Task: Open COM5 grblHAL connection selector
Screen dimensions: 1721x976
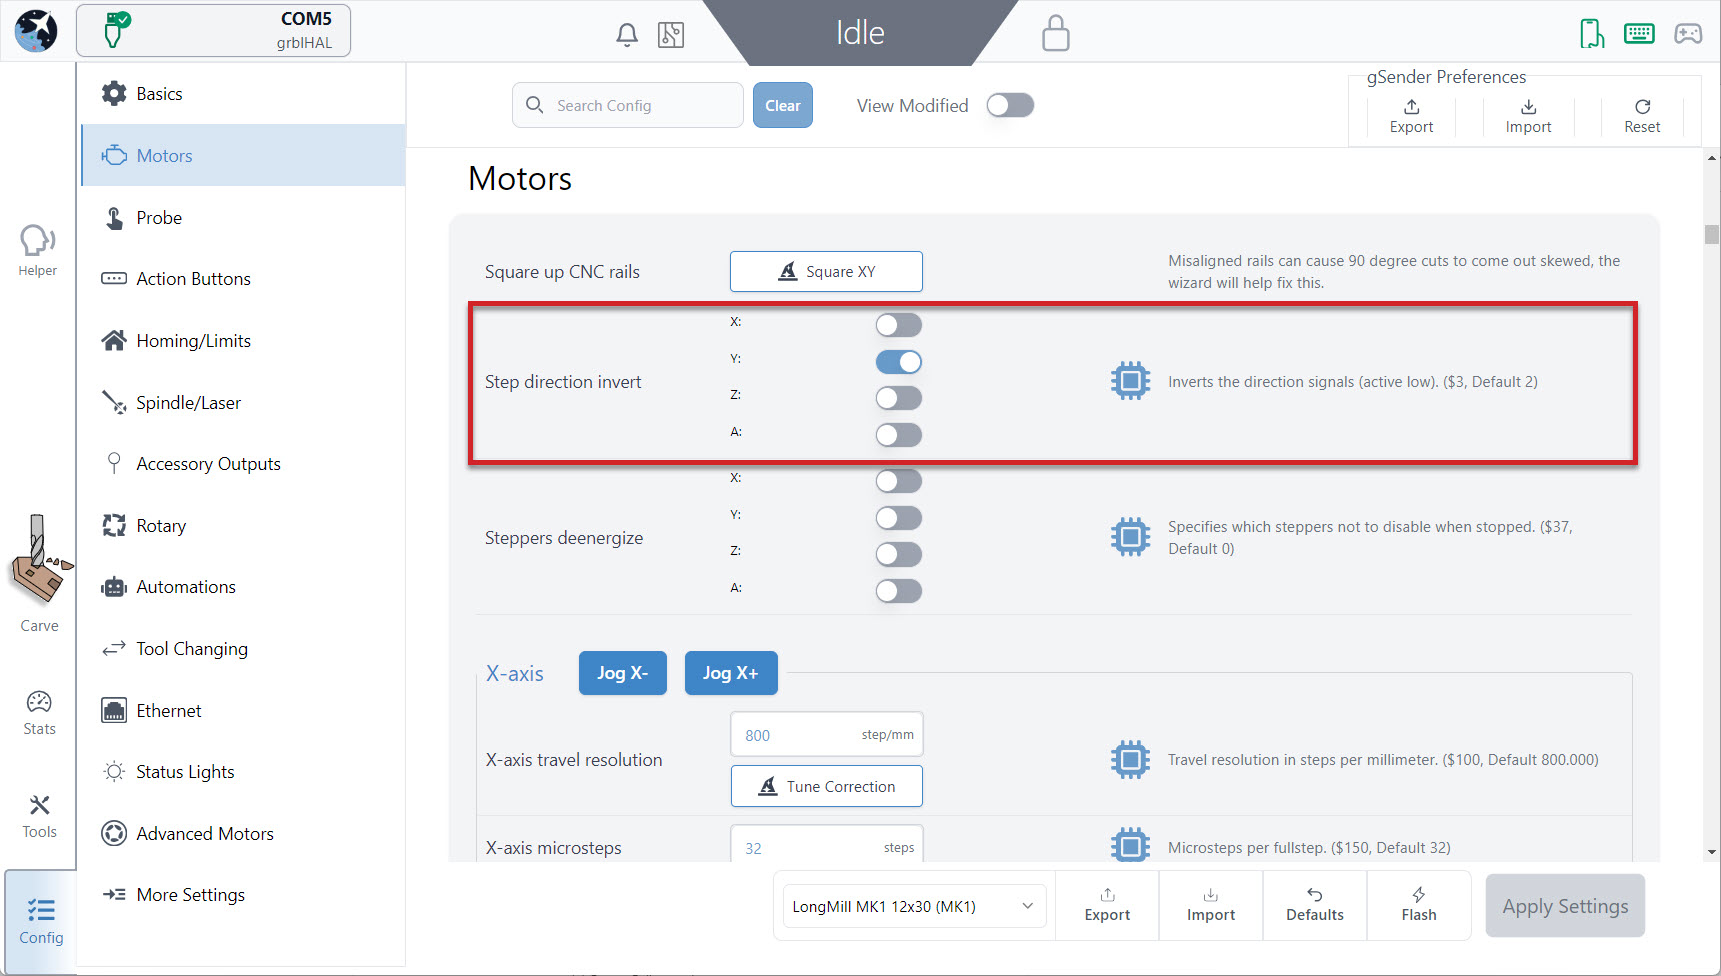Action: coord(214,31)
